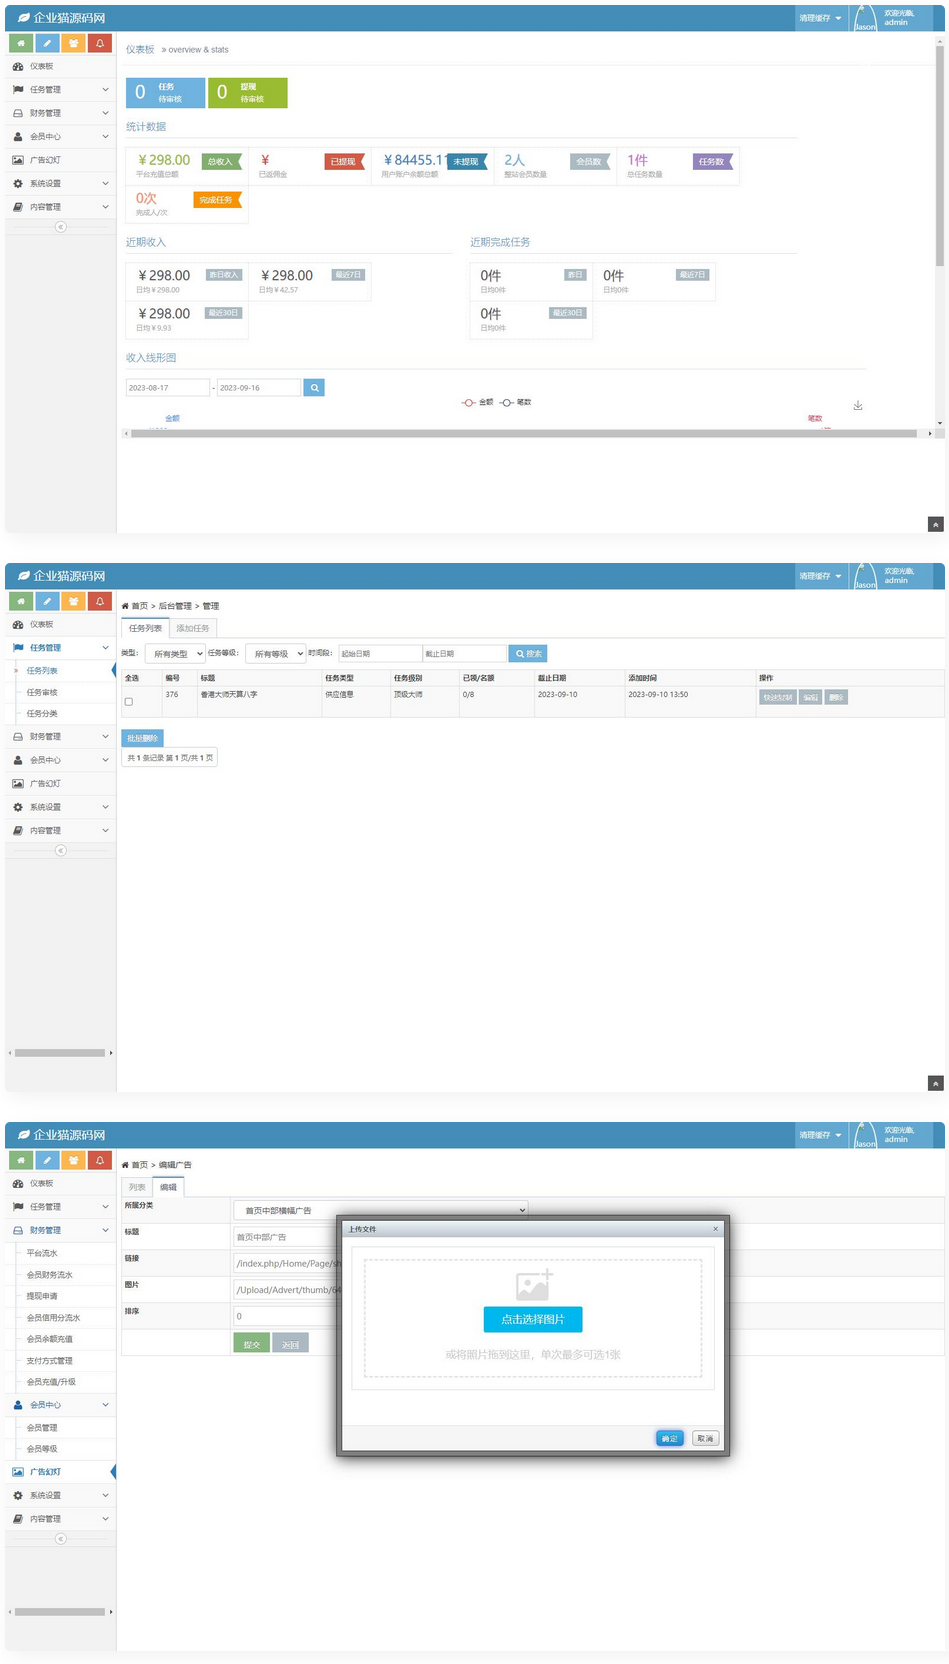The width and height of the screenshot is (949, 1664).
Task: Confirm the upload dialog with 确定
Action: click(x=669, y=1438)
